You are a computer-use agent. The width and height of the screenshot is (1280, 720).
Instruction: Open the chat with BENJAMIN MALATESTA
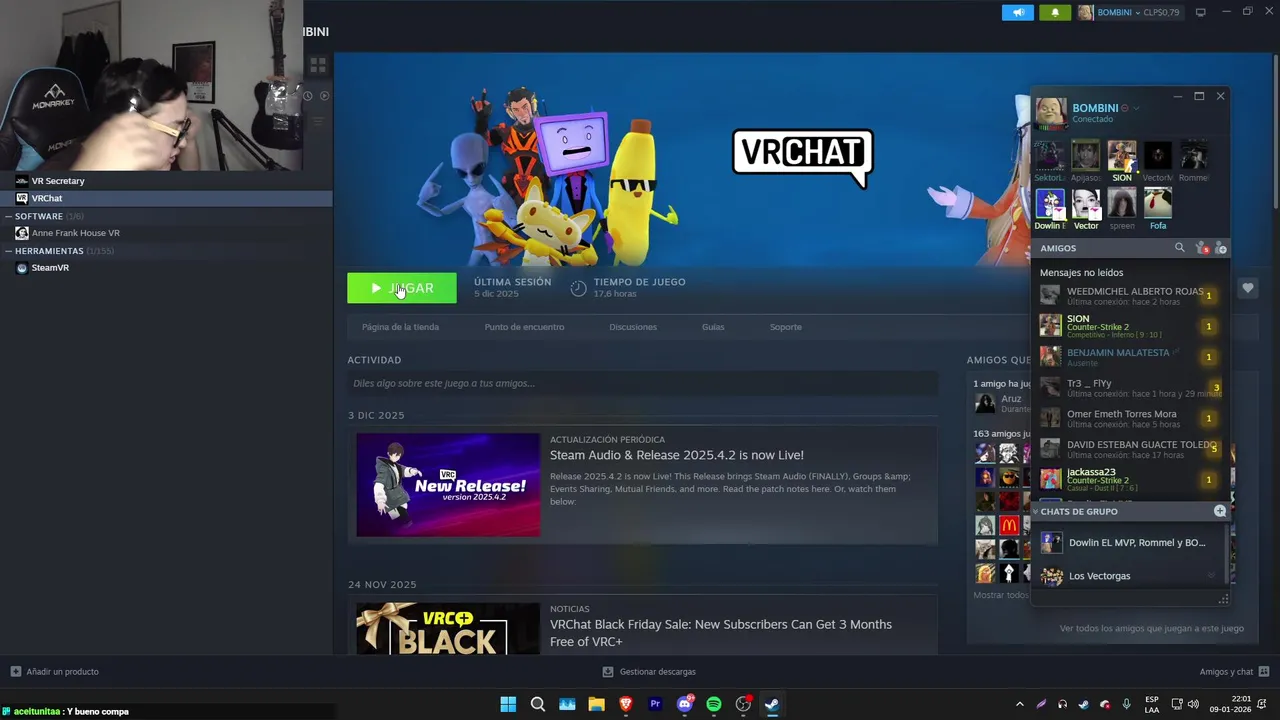pyautogui.click(x=1130, y=357)
